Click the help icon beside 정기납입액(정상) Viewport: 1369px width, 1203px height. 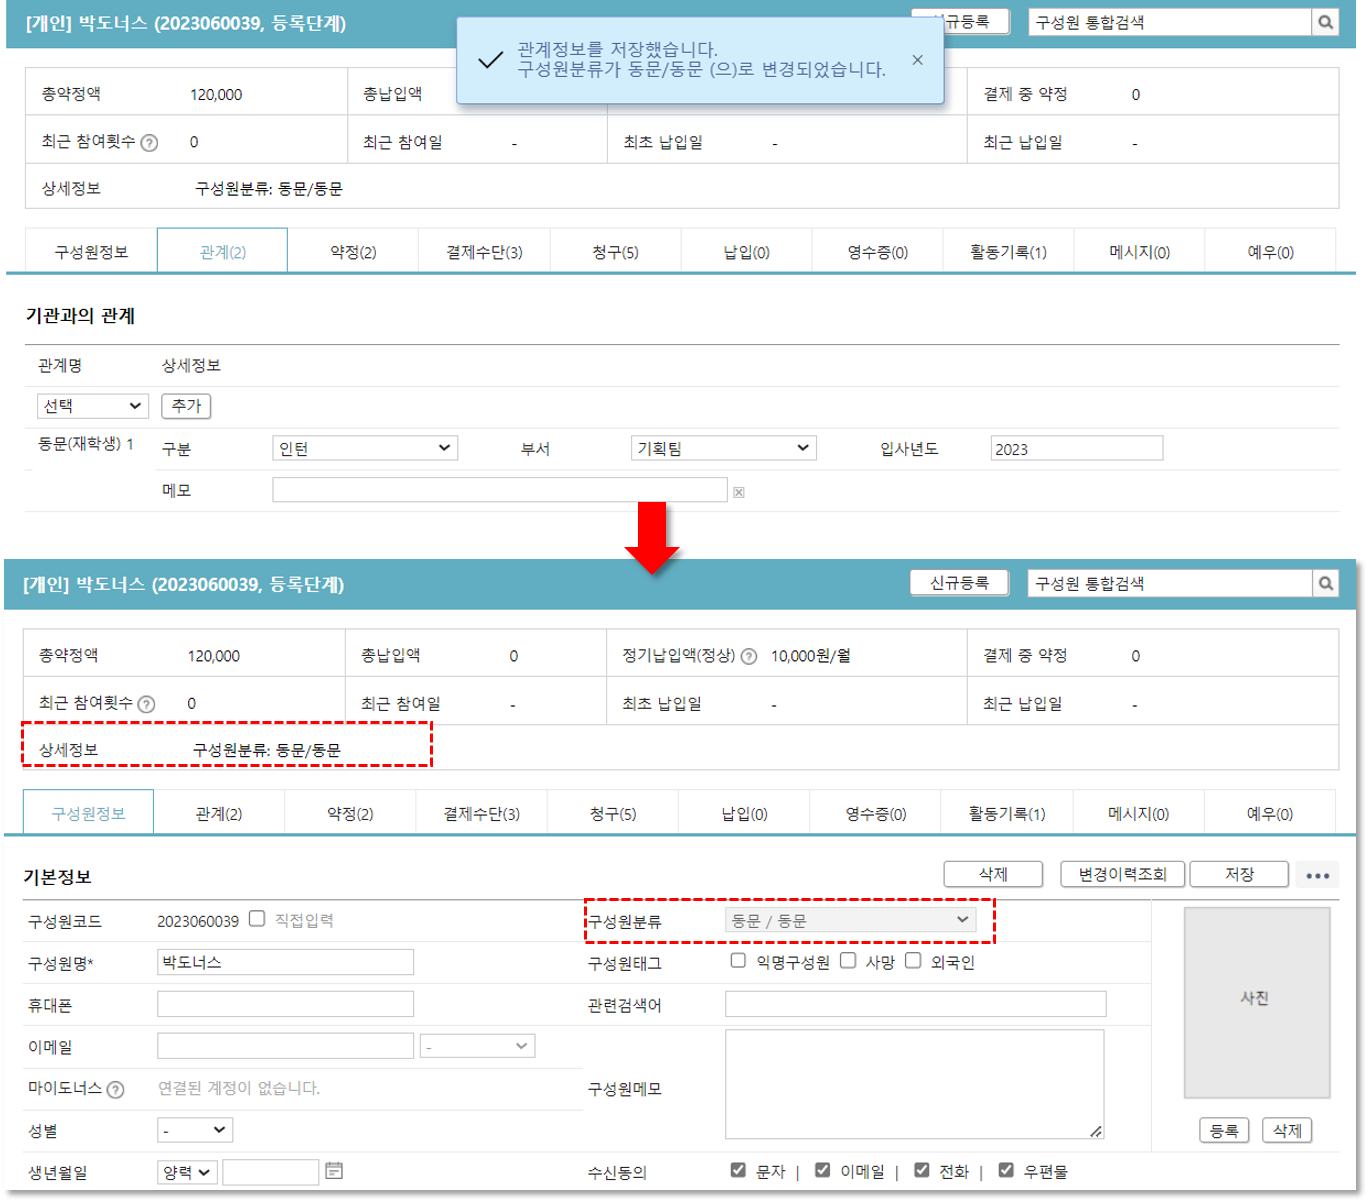(x=748, y=656)
